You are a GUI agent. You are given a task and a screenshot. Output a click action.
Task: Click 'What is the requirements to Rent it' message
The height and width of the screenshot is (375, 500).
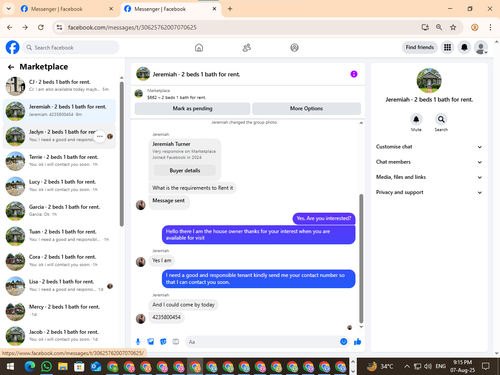pyautogui.click(x=192, y=188)
